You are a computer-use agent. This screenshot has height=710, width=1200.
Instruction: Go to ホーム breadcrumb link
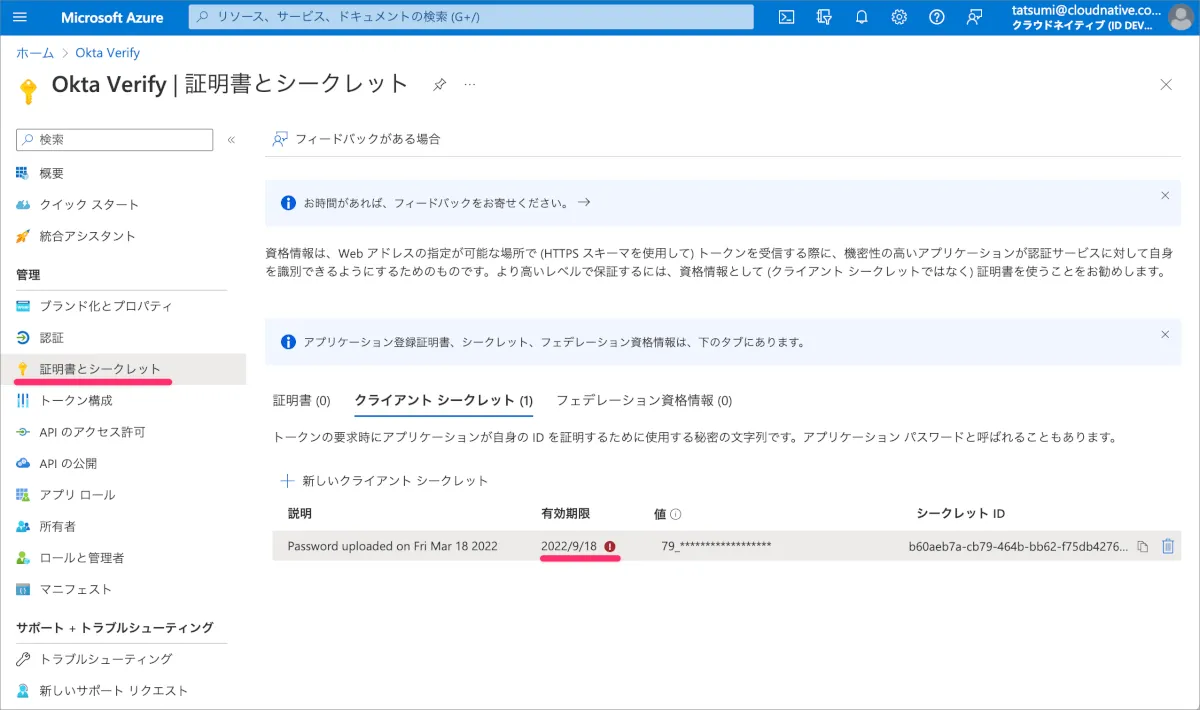[x=35, y=53]
